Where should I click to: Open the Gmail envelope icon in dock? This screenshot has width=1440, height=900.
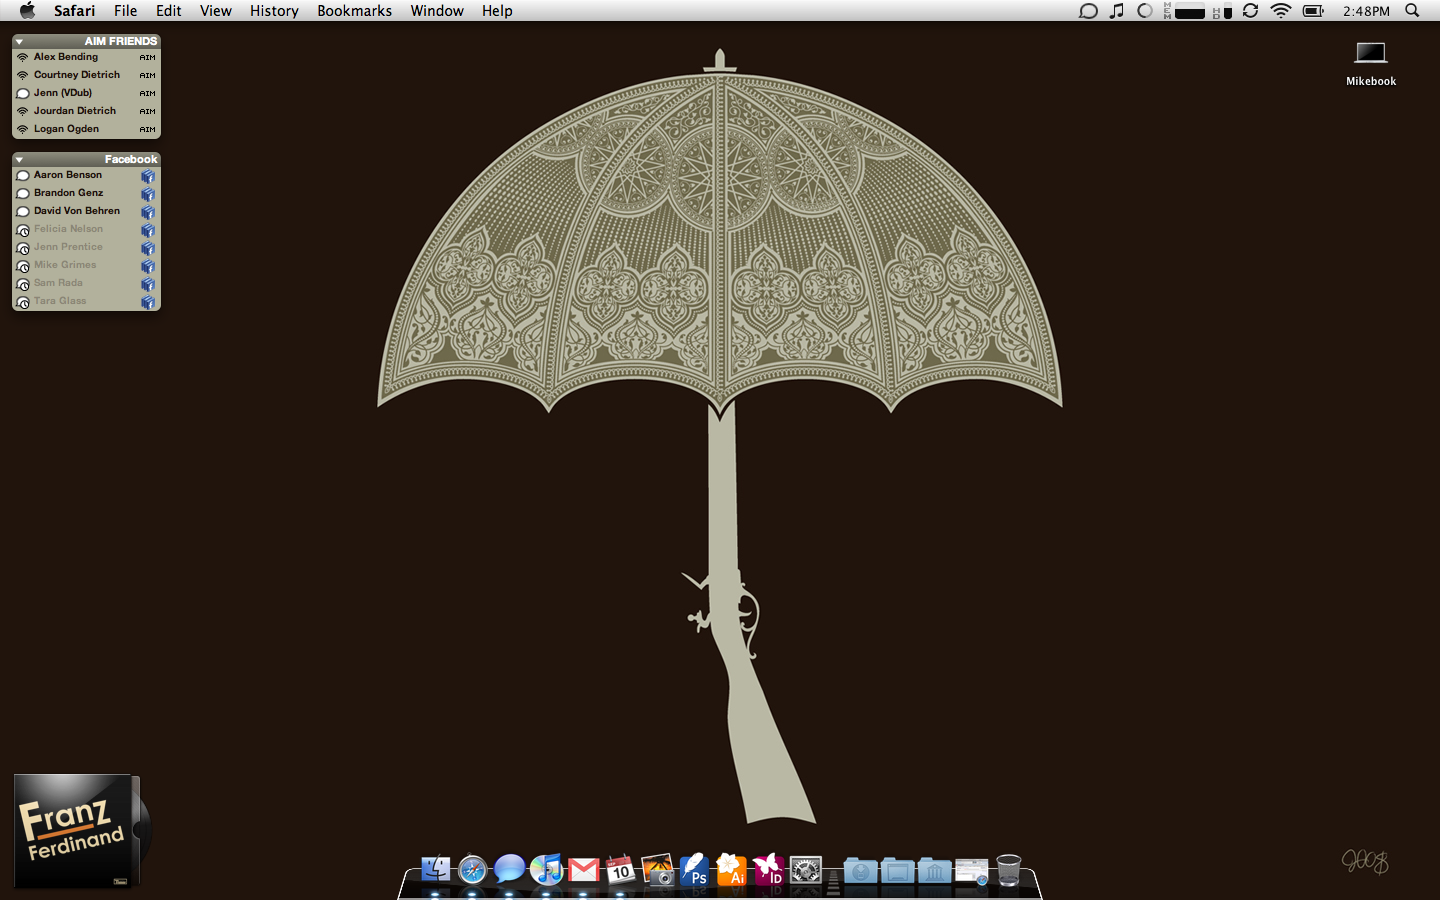point(584,870)
